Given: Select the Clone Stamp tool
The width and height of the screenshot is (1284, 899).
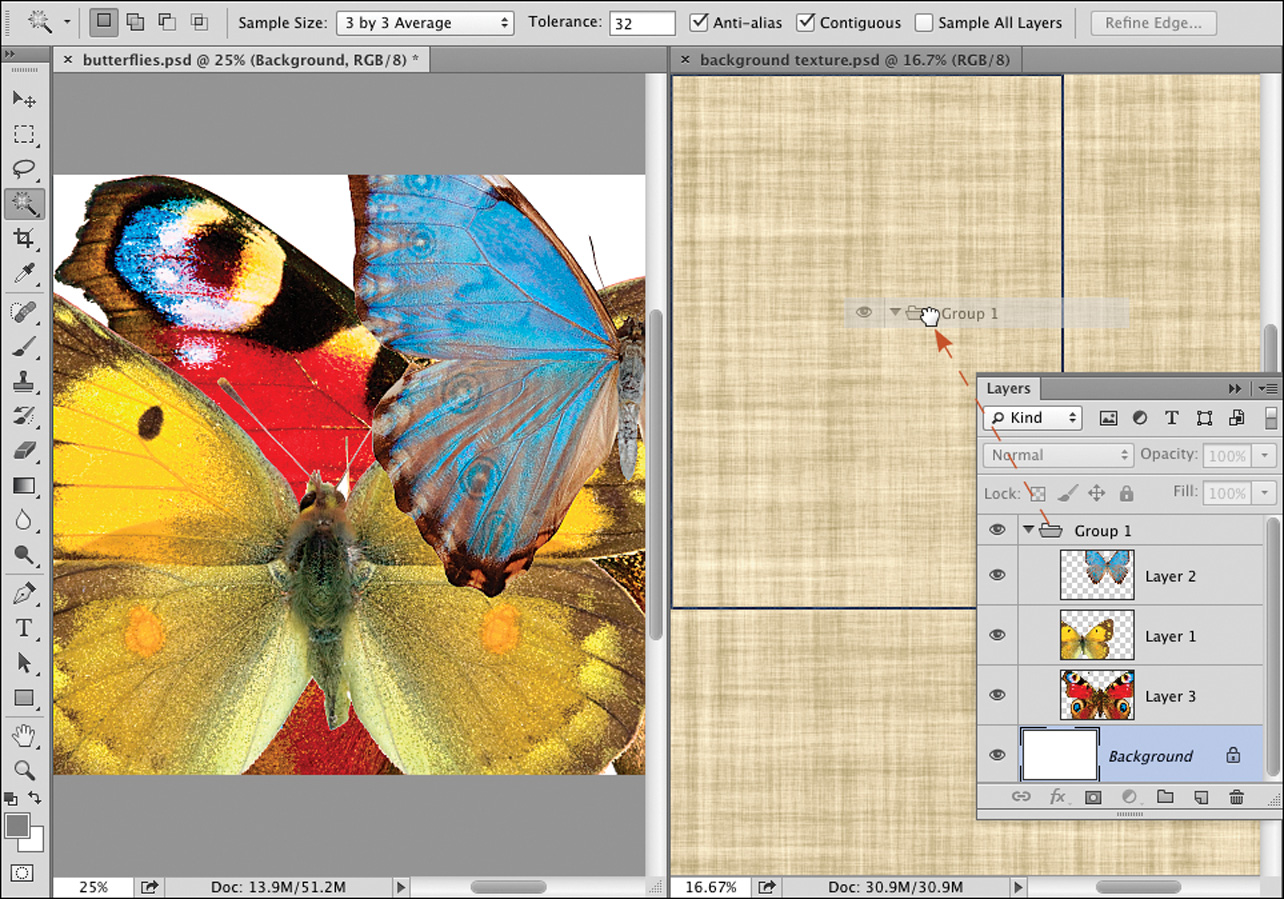Looking at the screenshot, I should [24, 381].
